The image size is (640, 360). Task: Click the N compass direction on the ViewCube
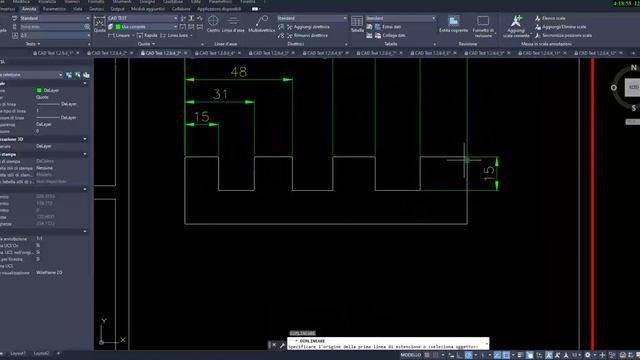pos(634,68)
